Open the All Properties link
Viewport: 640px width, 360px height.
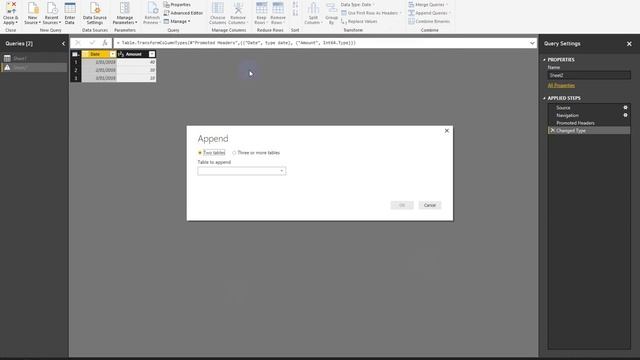[x=561, y=86]
